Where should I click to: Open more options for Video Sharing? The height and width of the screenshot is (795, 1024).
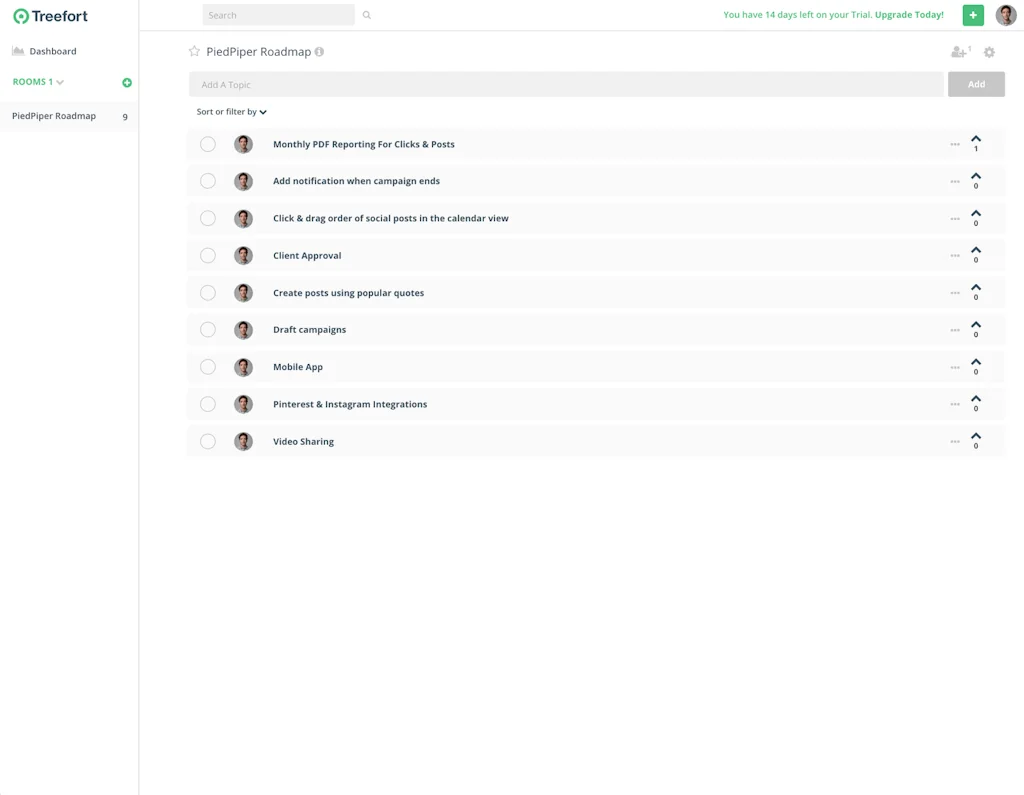(x=955, y=442)
